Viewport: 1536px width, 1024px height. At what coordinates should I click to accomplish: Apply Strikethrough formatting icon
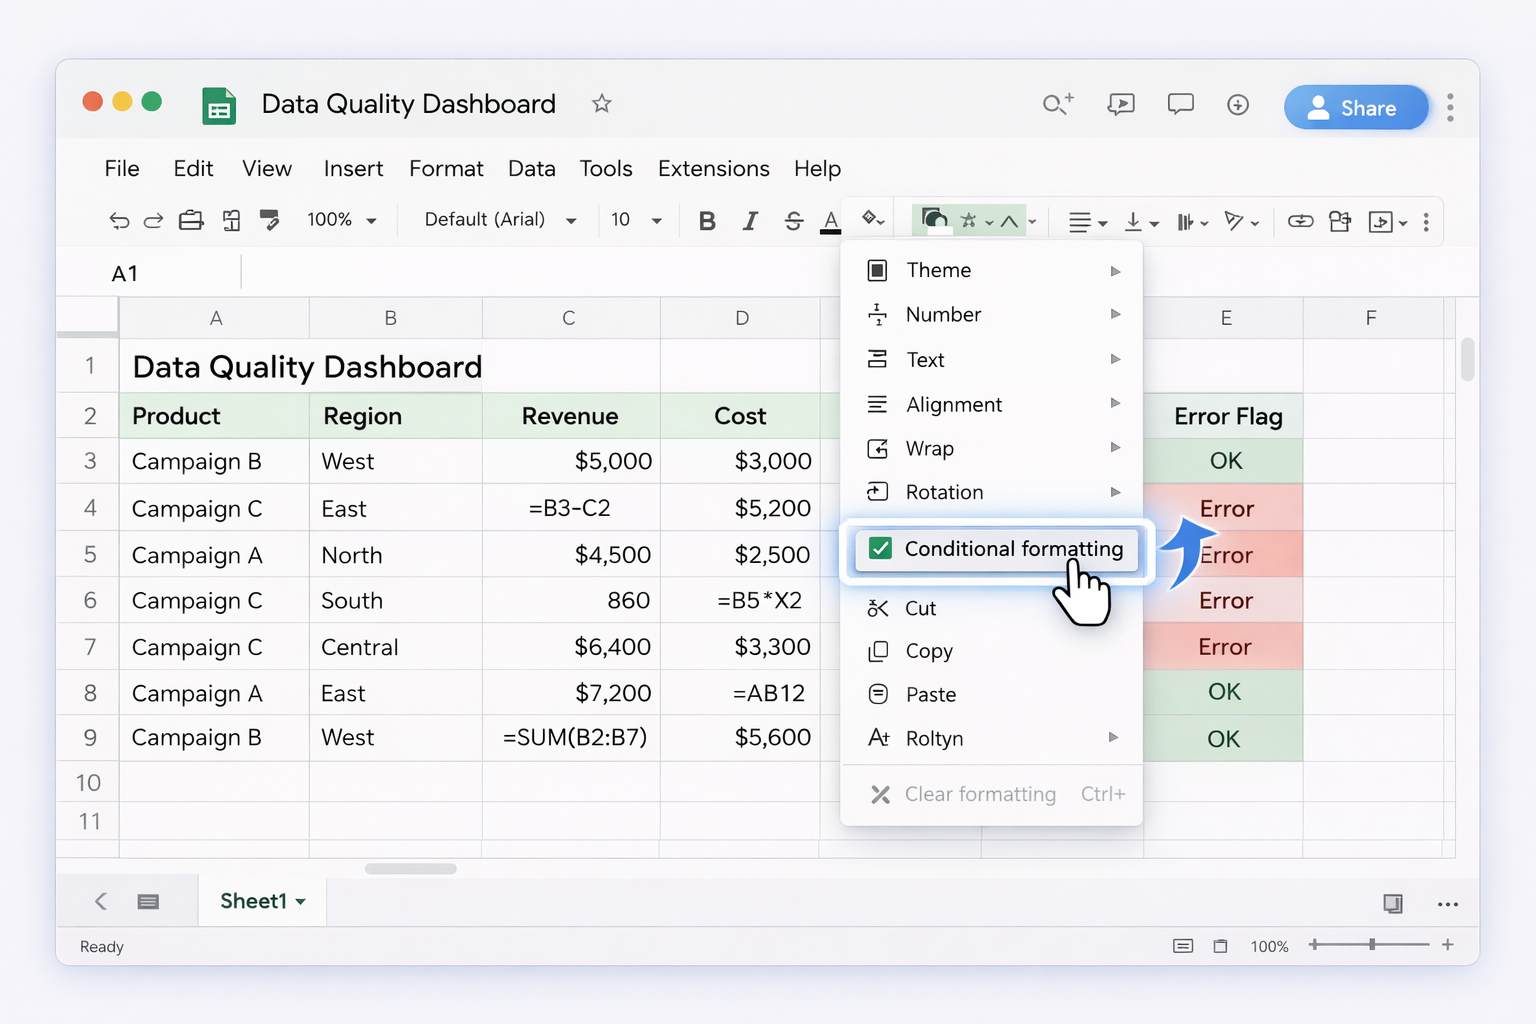click(793, 221)
